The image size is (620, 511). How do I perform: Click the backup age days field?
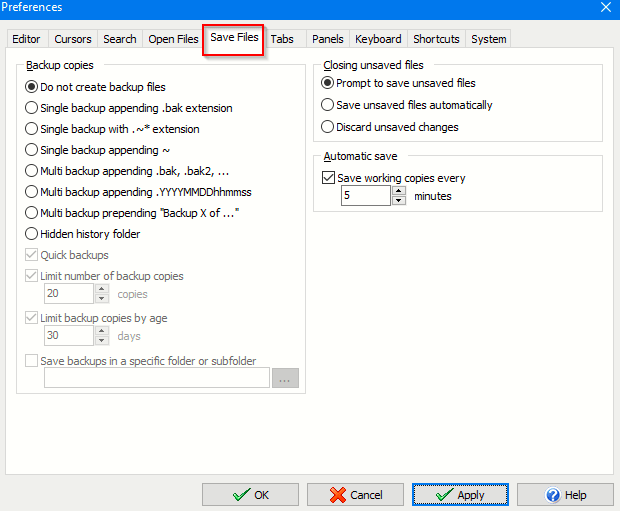click(x=69, y=335)
